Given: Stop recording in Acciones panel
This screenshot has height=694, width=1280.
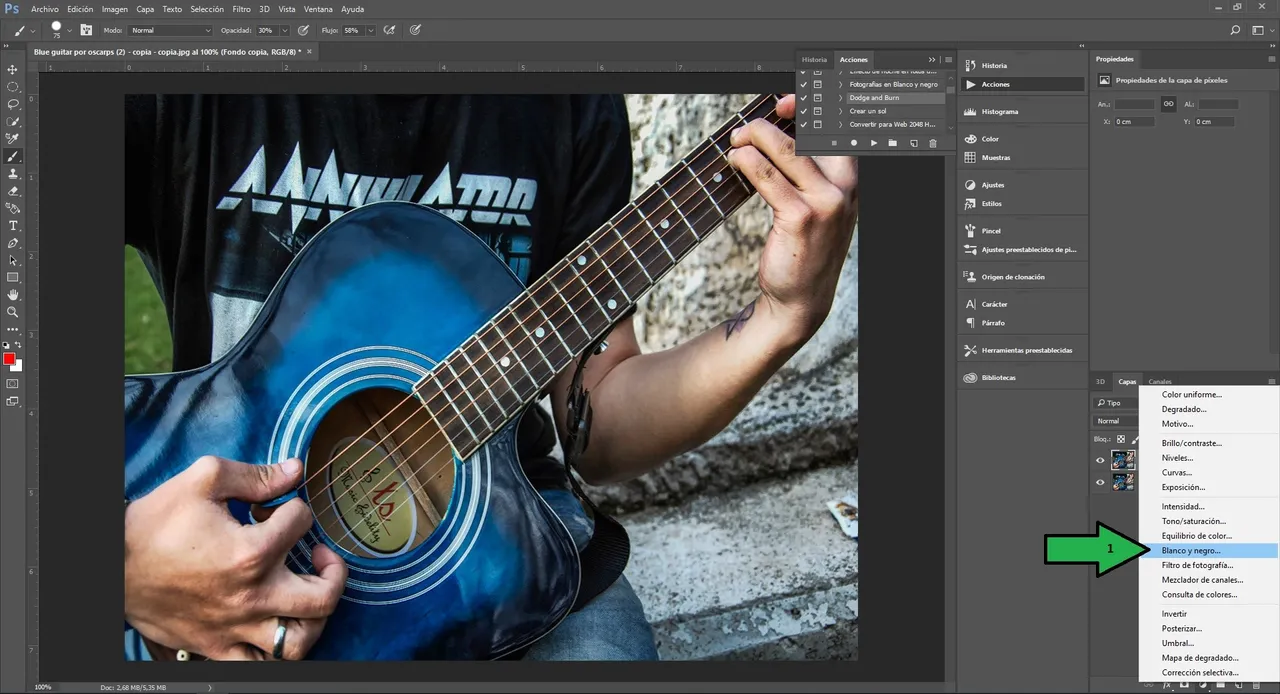Looking at the screenshot, I should tap(834, 143).
